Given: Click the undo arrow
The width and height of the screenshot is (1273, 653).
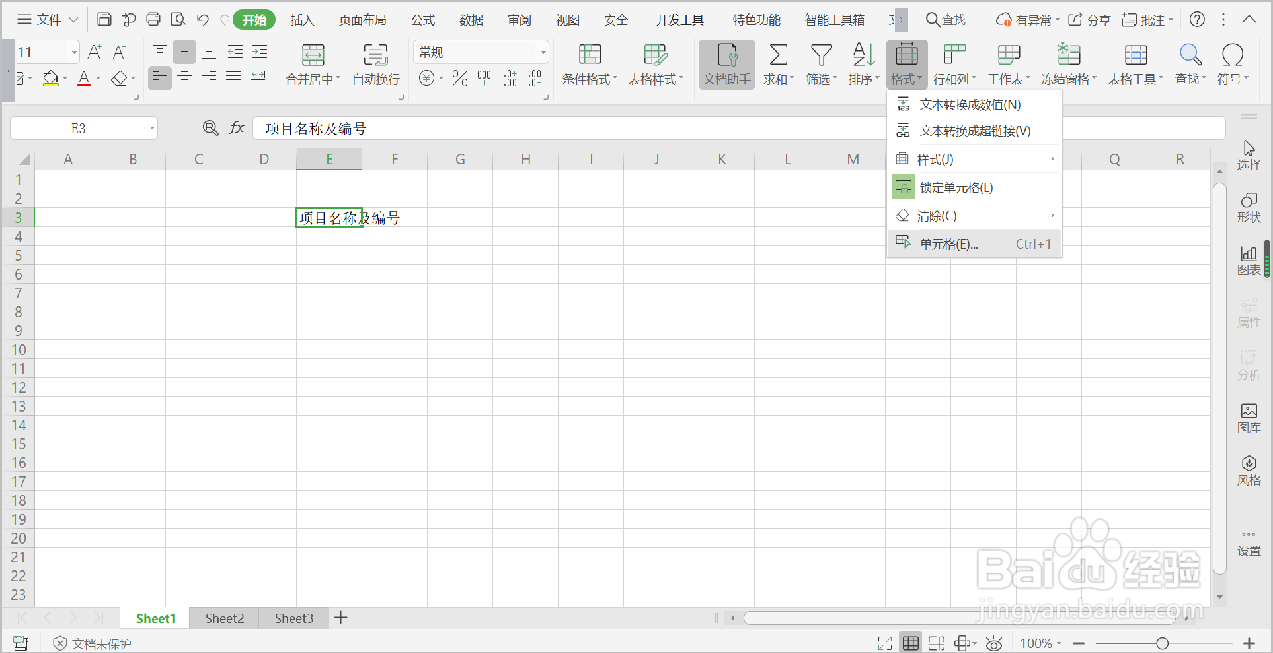Looking at the screenshot, I should (203, 19).
